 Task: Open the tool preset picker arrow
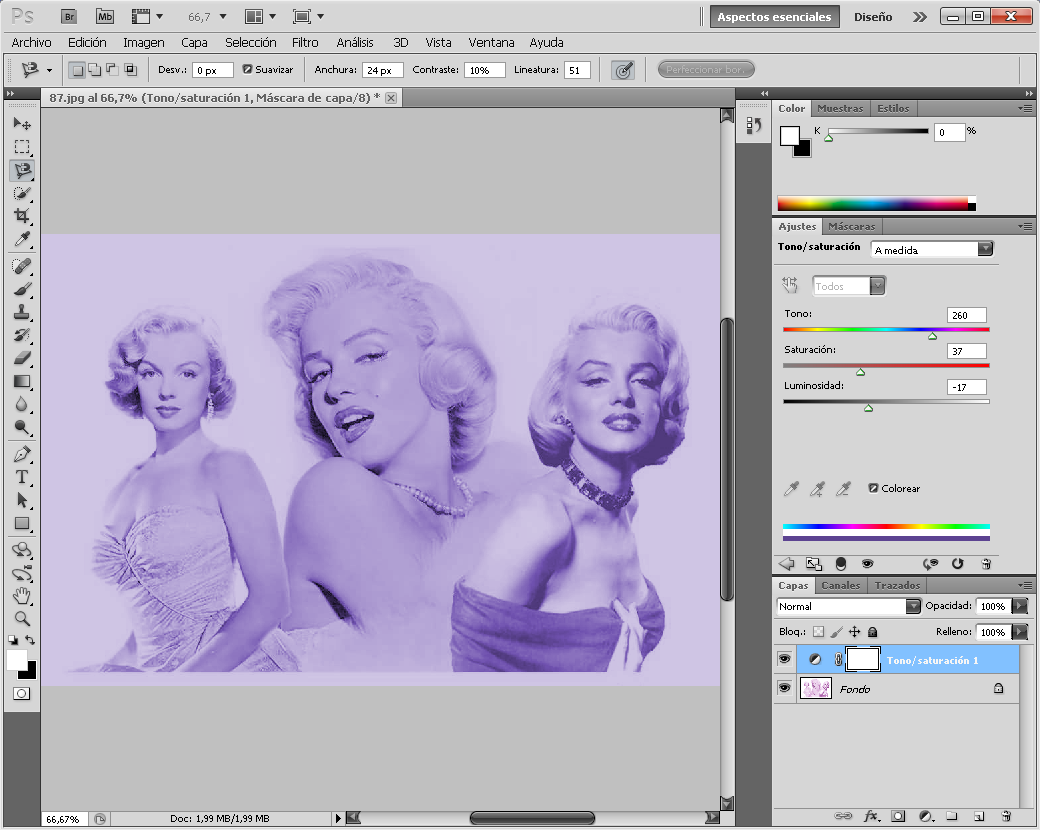point(49,70)
